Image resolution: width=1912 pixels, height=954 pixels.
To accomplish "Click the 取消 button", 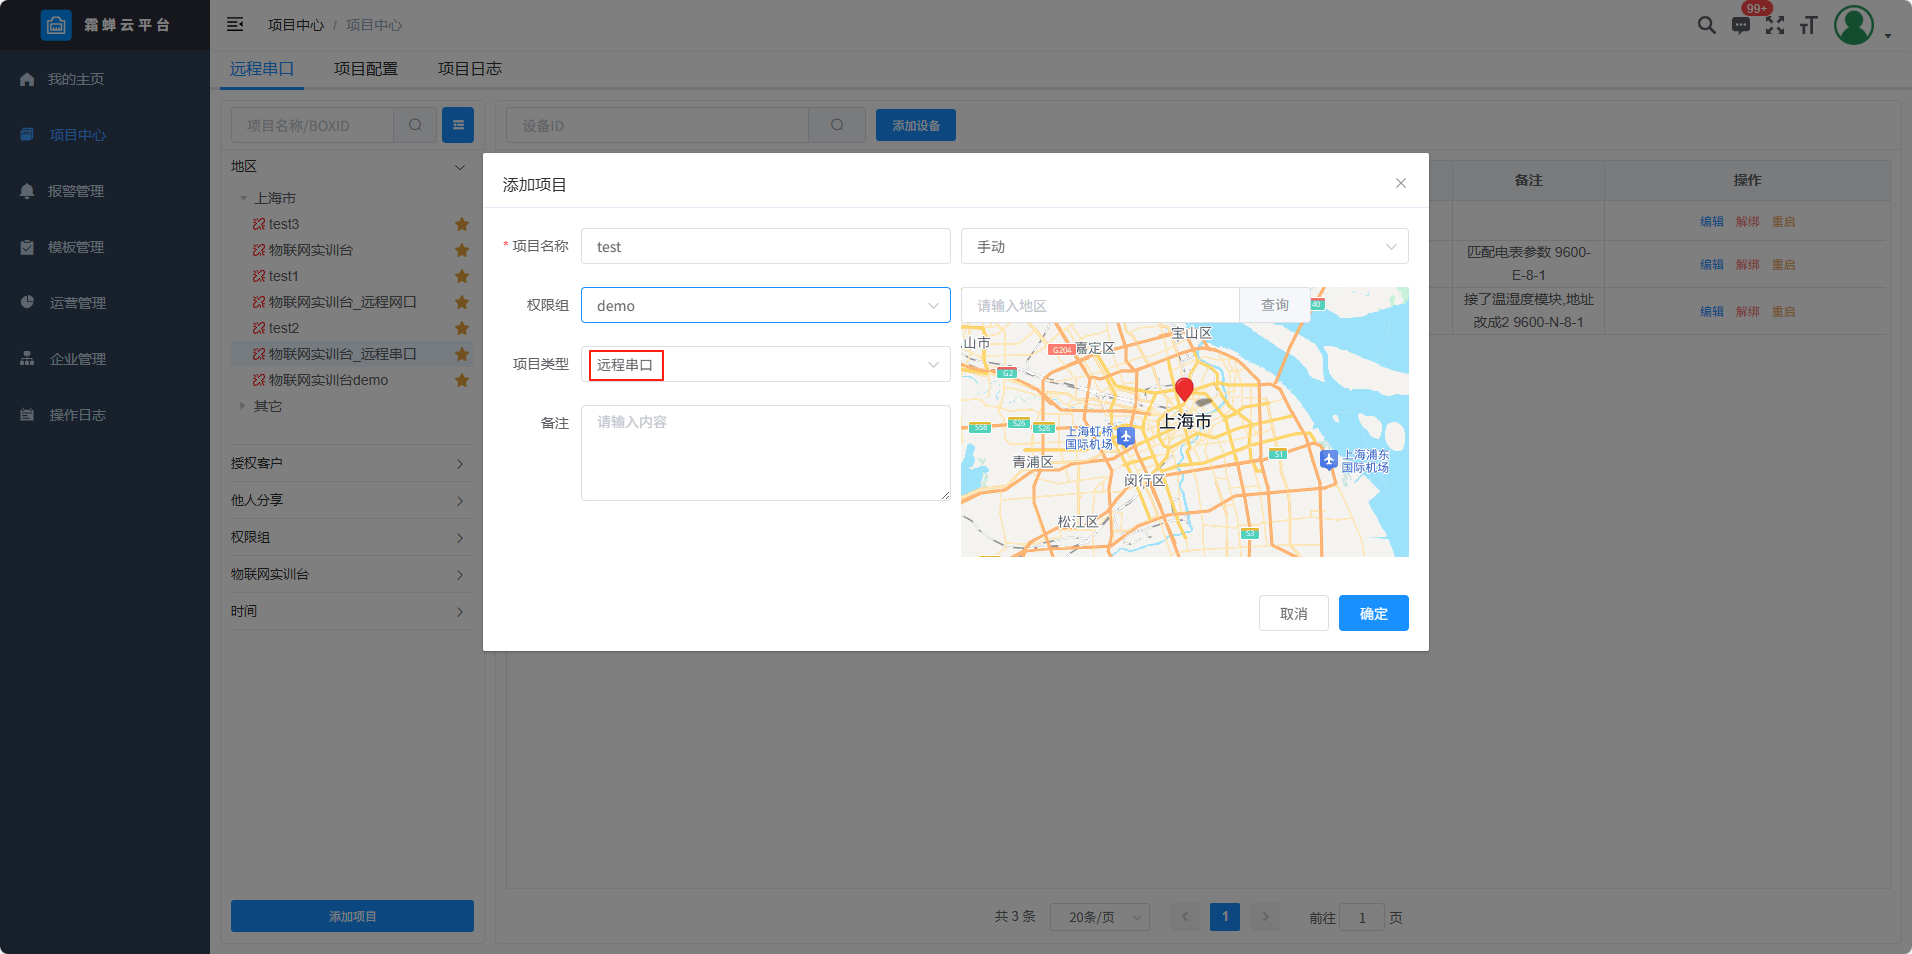I will coord(1293,613).
